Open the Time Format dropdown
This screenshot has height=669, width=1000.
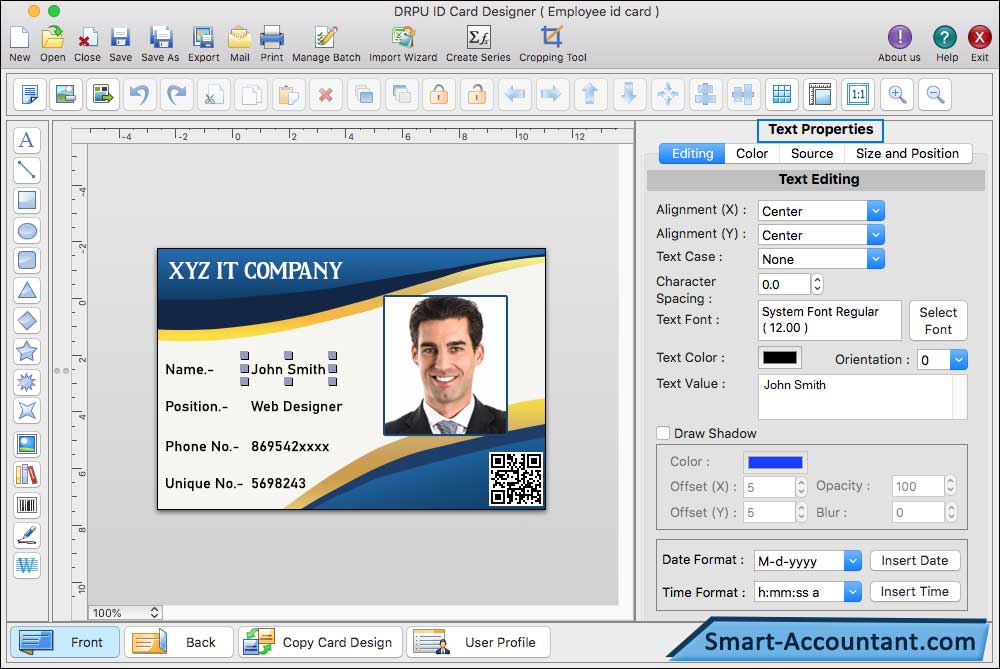click(x=853, y=592)
